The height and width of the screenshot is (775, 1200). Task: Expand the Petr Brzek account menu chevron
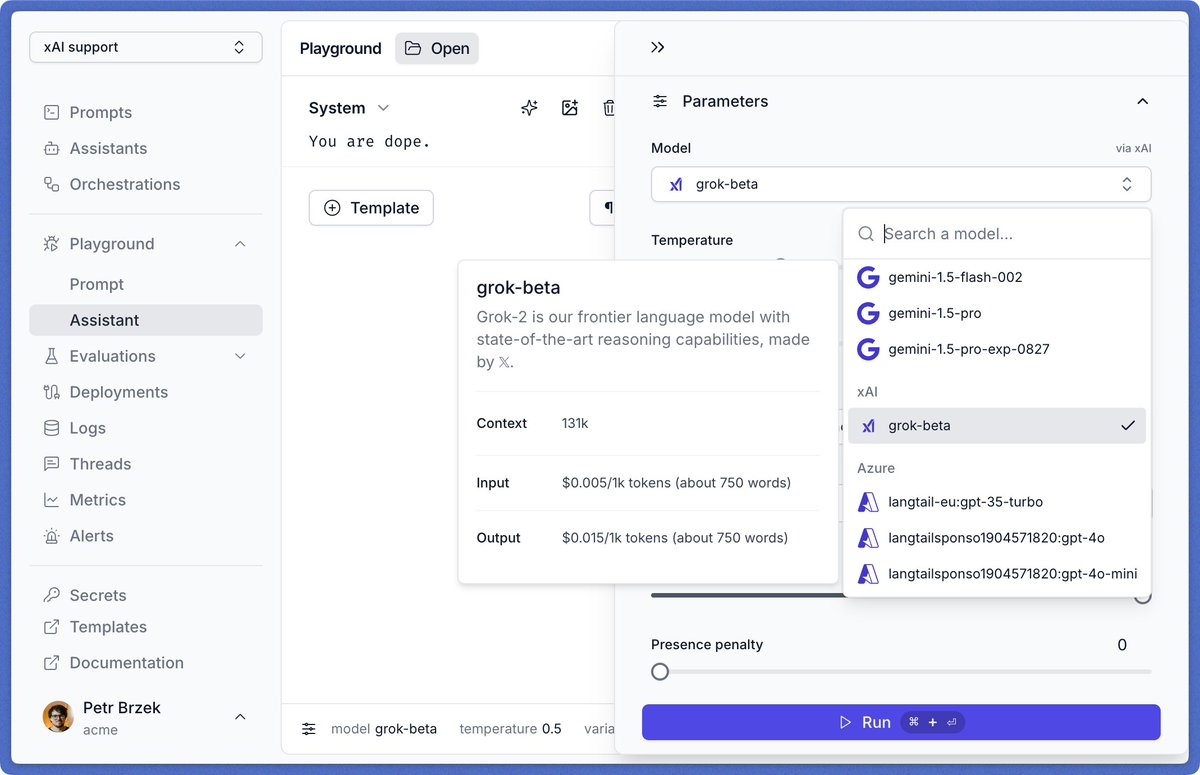[240, 717]
